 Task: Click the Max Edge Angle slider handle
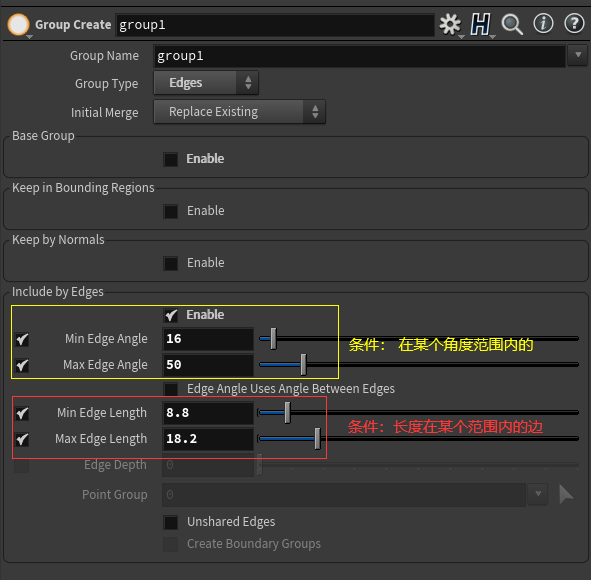click(303, 364)
